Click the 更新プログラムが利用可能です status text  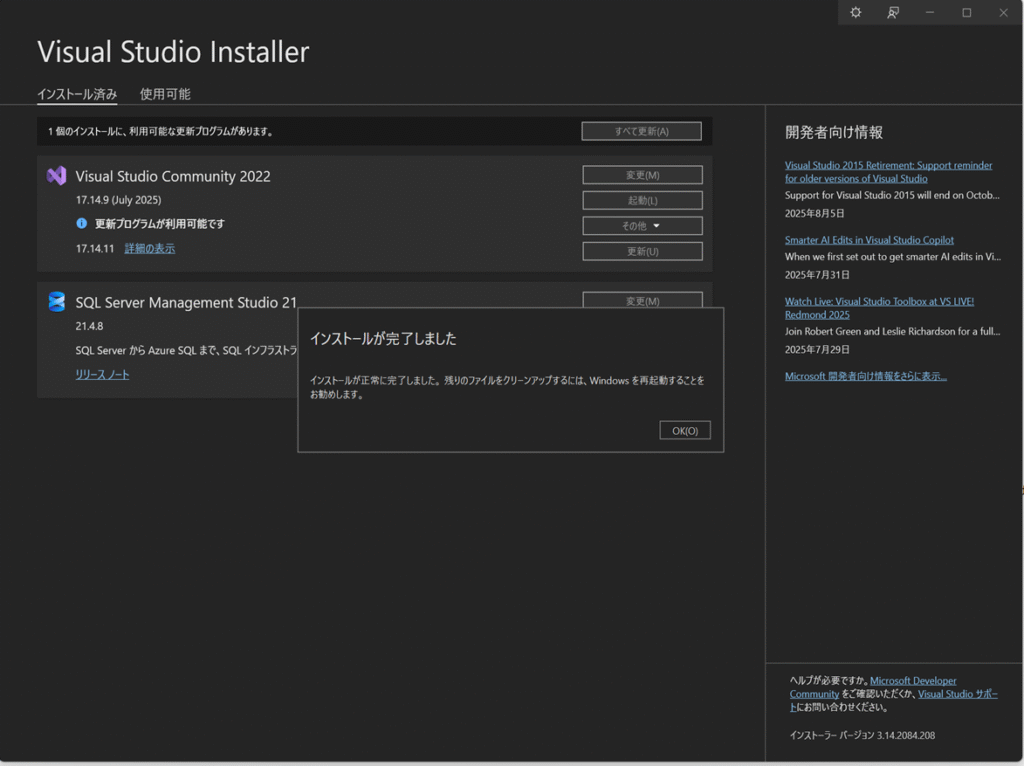point(160,223)
